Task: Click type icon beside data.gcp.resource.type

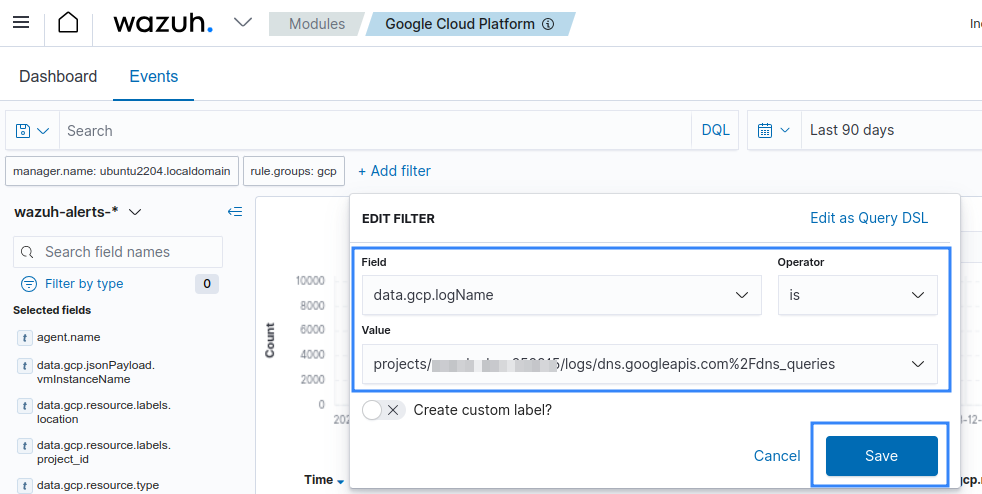Action: pos(24,486)
